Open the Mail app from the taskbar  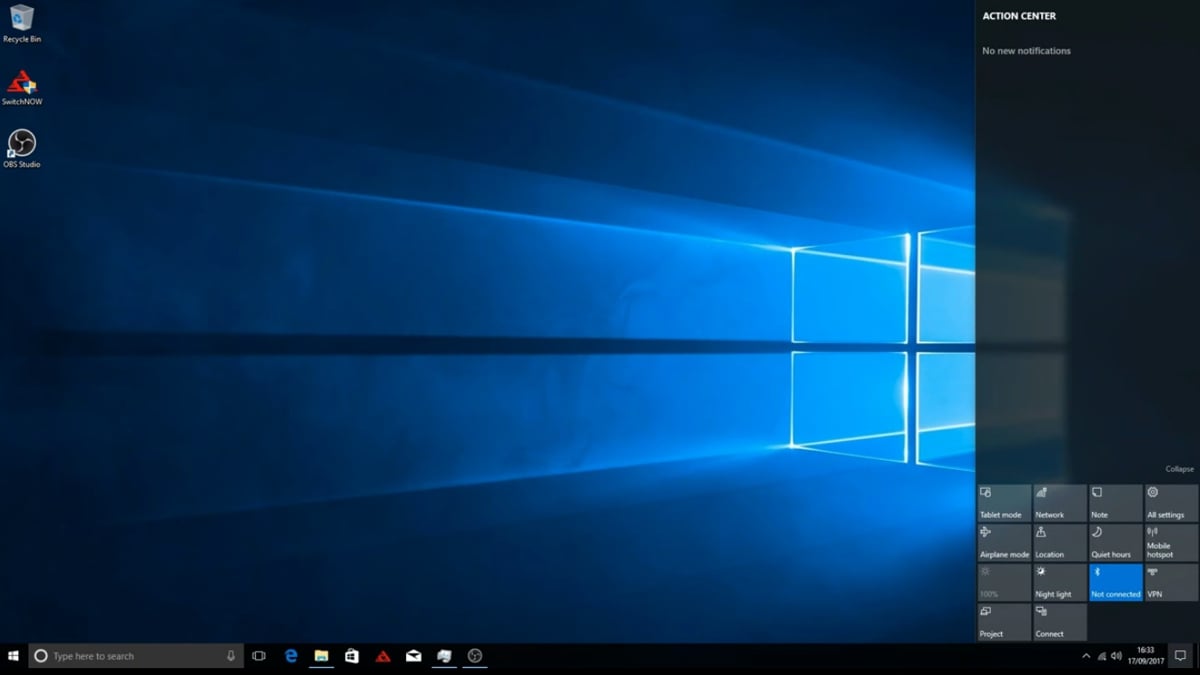click(x=413, y=656)
